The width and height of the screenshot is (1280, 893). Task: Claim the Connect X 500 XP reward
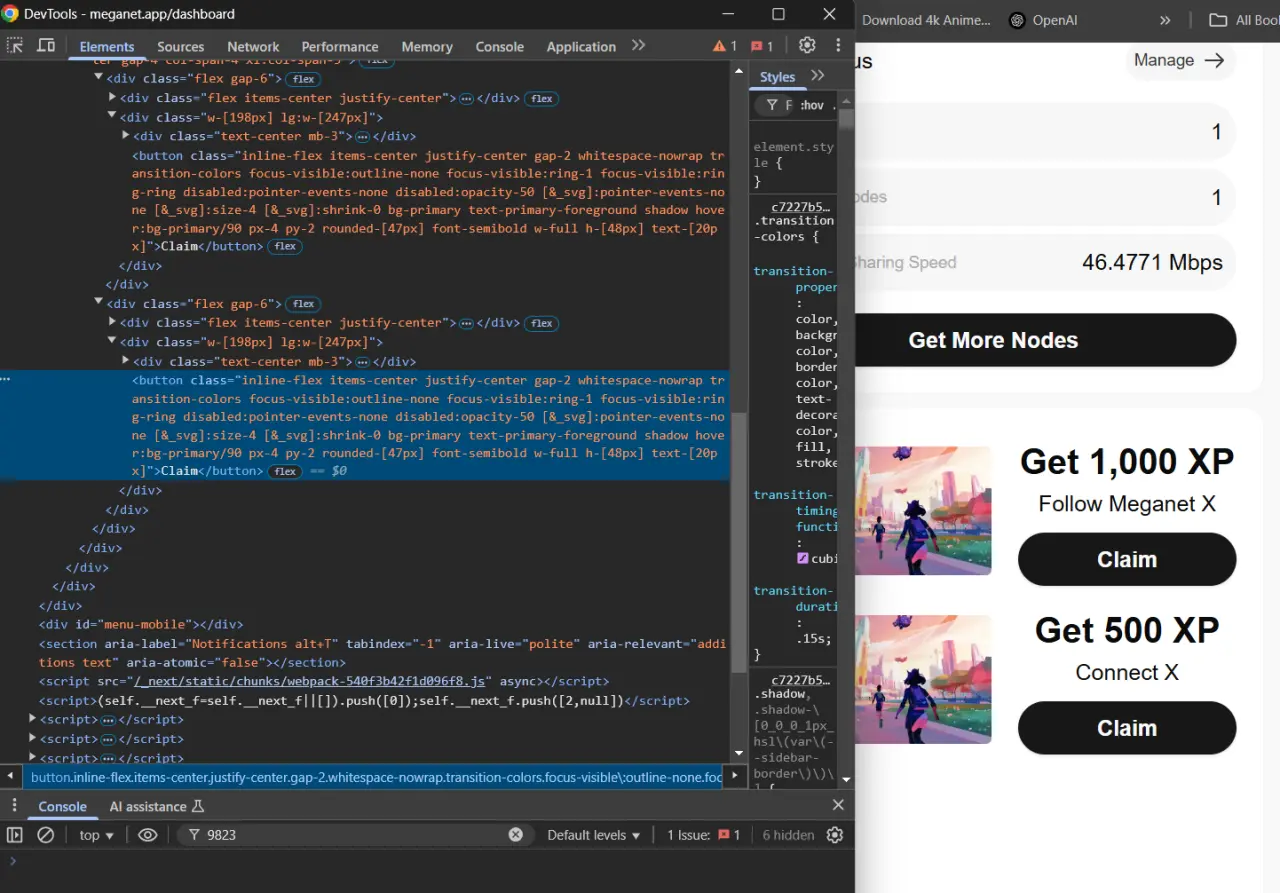(x=1127, y=728)
